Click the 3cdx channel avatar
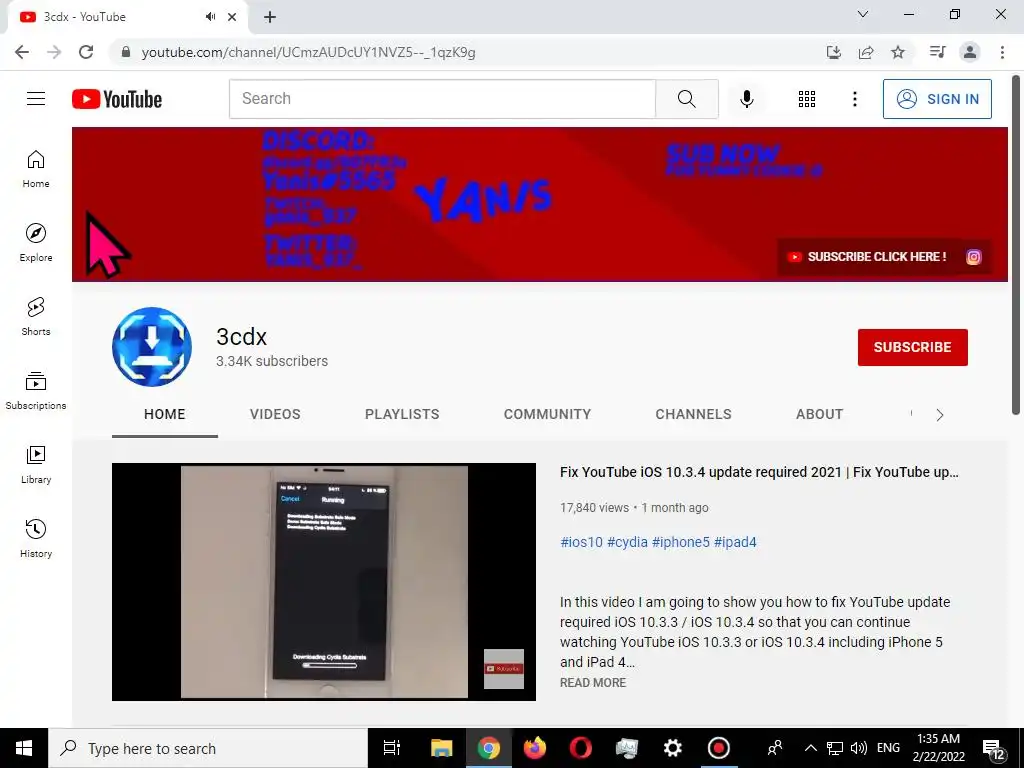1024x768 pixels. 152,347
